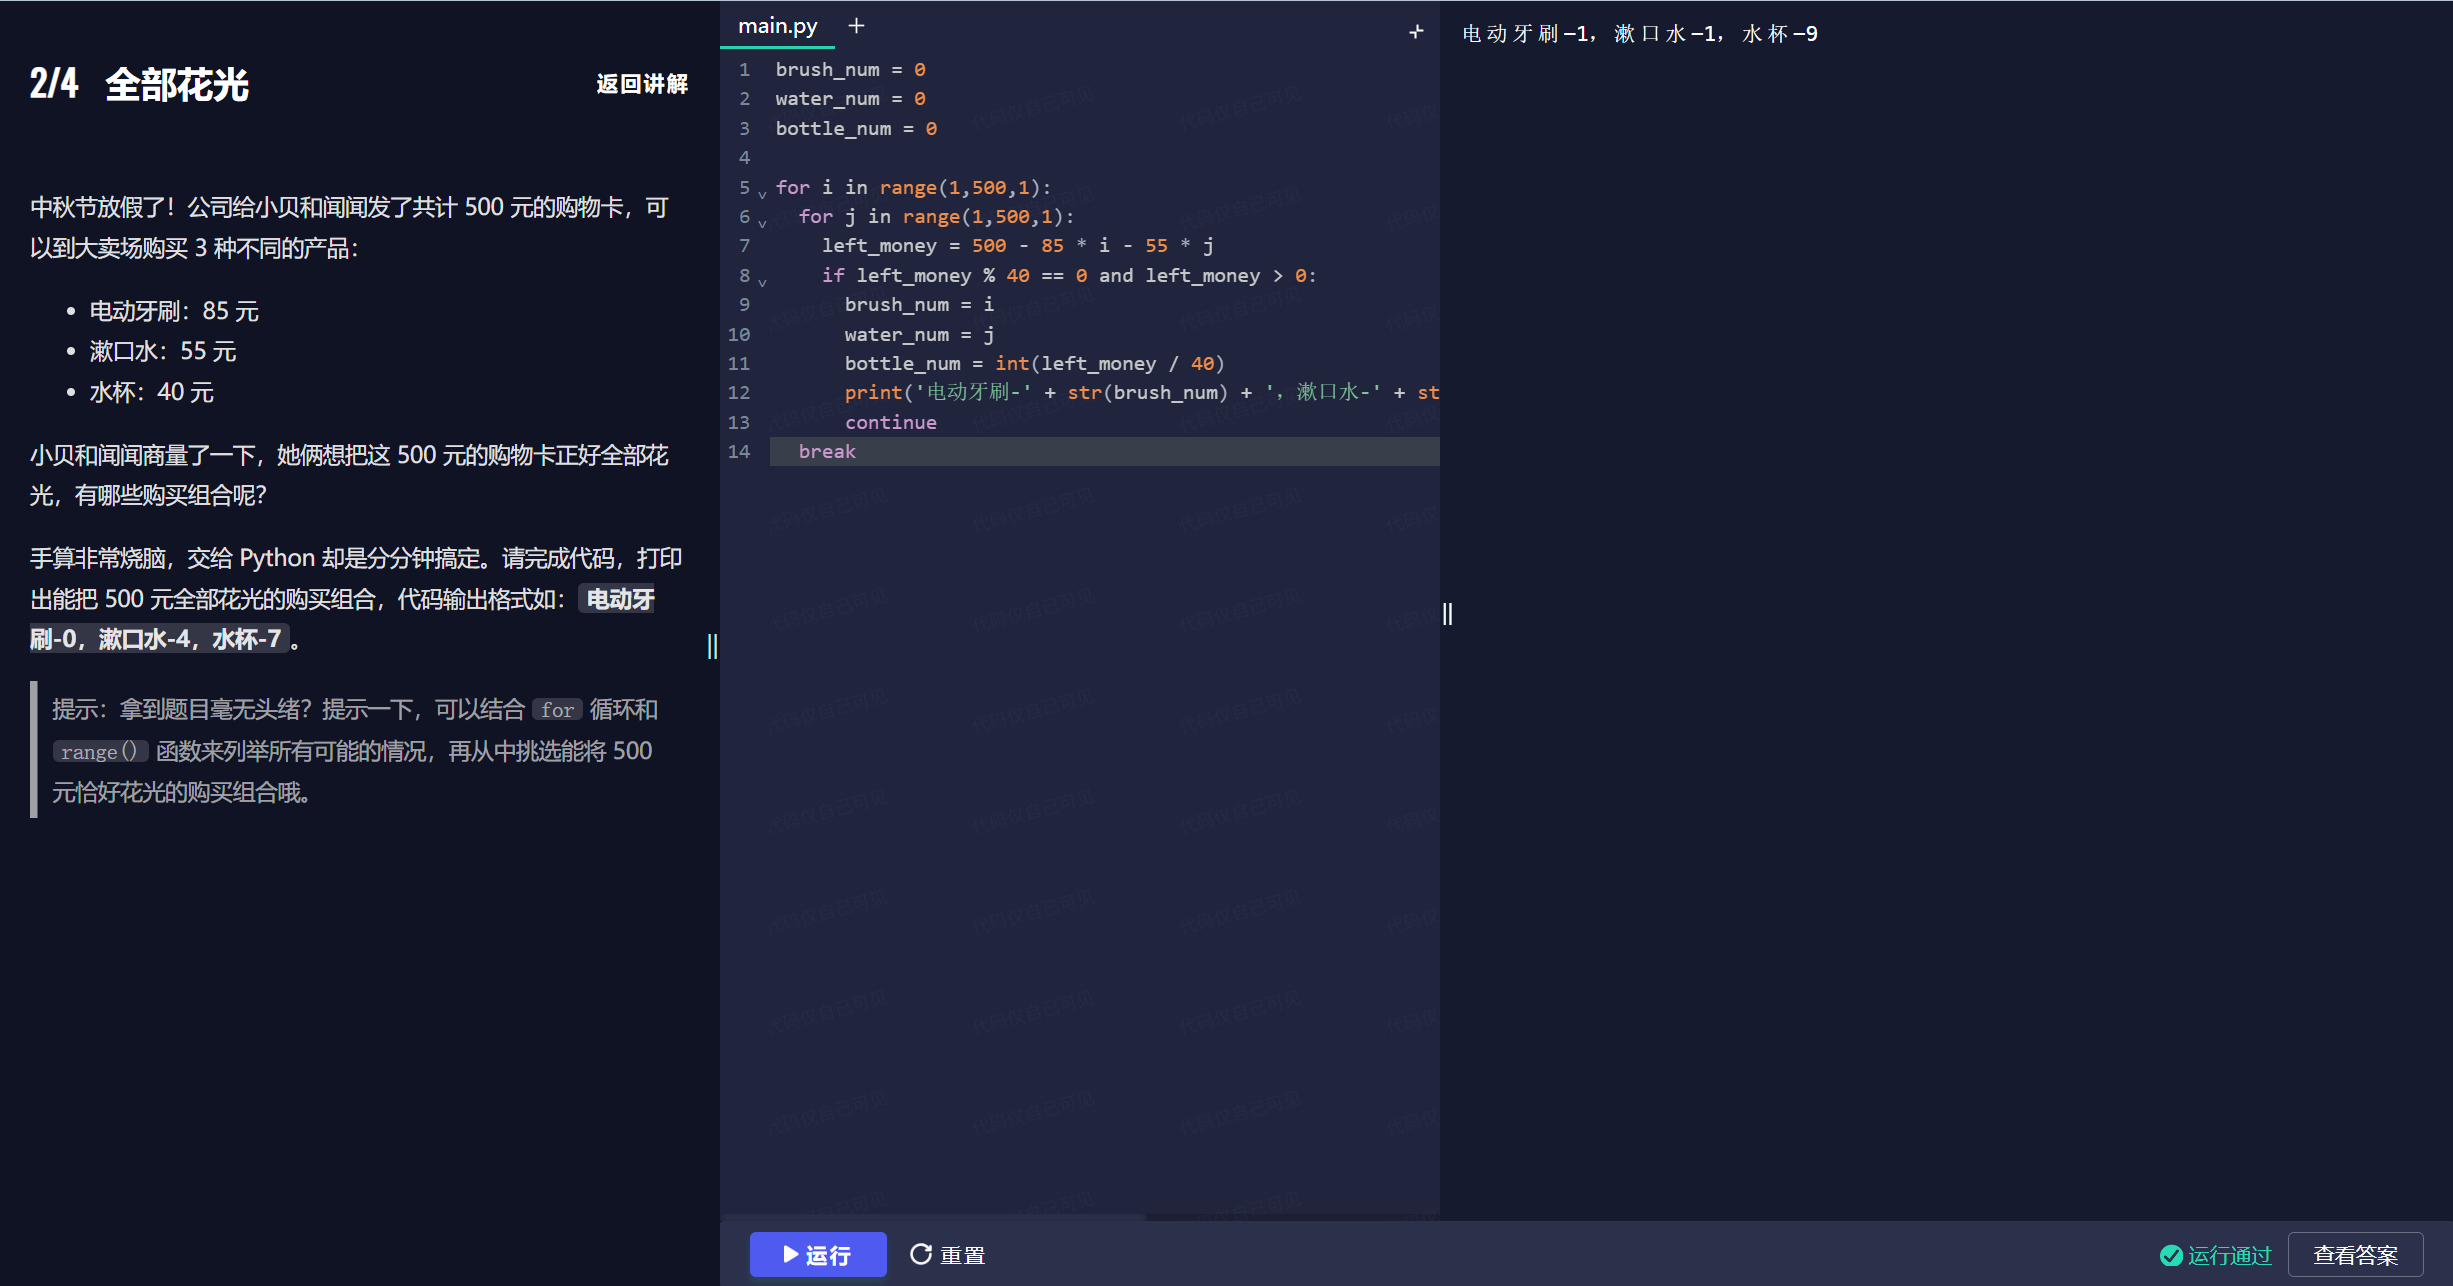Collapse the for i loop on line 5
Viewport: 2453px width, 1286px height.
point(762,194)
